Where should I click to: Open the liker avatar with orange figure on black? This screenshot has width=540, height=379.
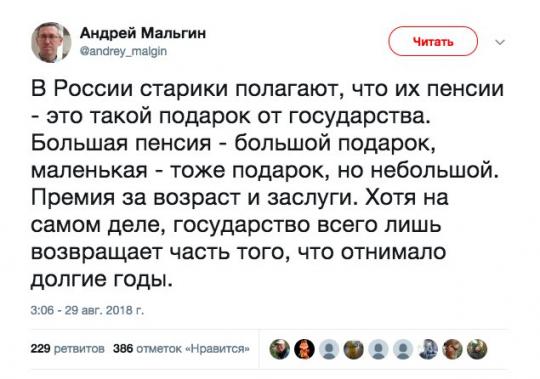(304, 349)
